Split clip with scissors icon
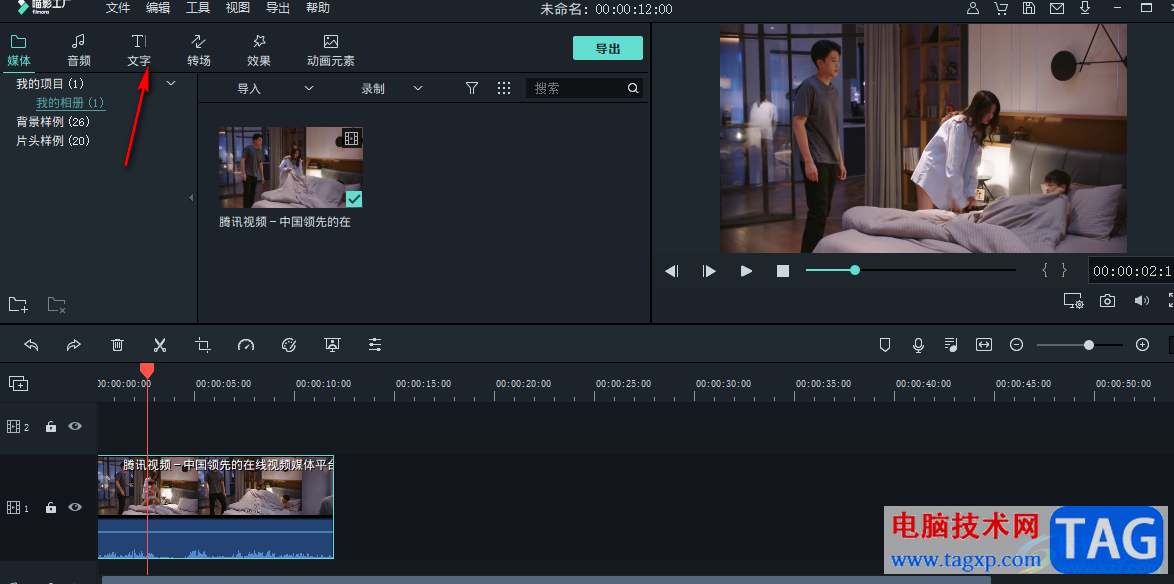 tap(159, 344)
